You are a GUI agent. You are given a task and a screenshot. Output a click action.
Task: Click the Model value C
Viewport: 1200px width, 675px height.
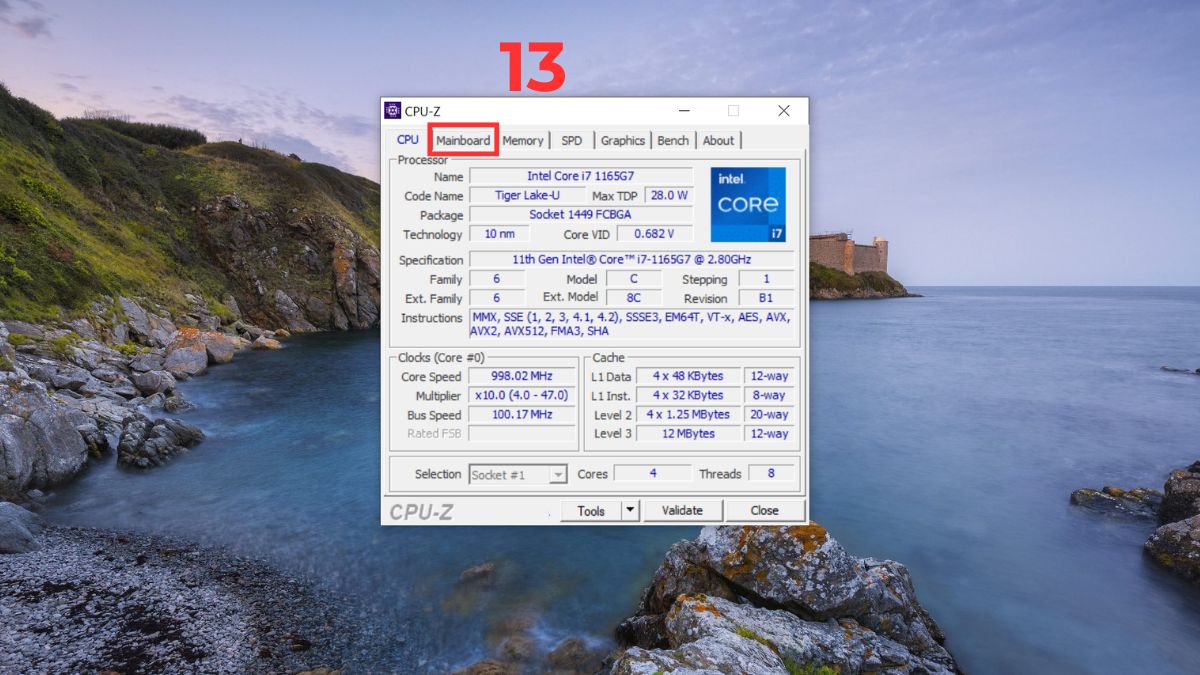633,279
